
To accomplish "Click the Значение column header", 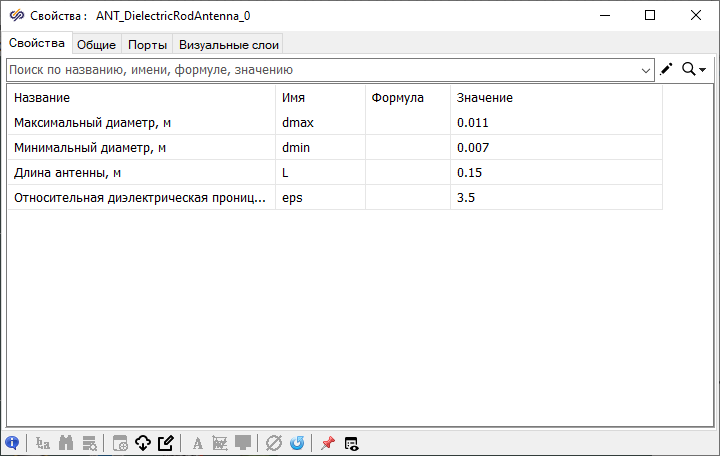I will 555,98.
